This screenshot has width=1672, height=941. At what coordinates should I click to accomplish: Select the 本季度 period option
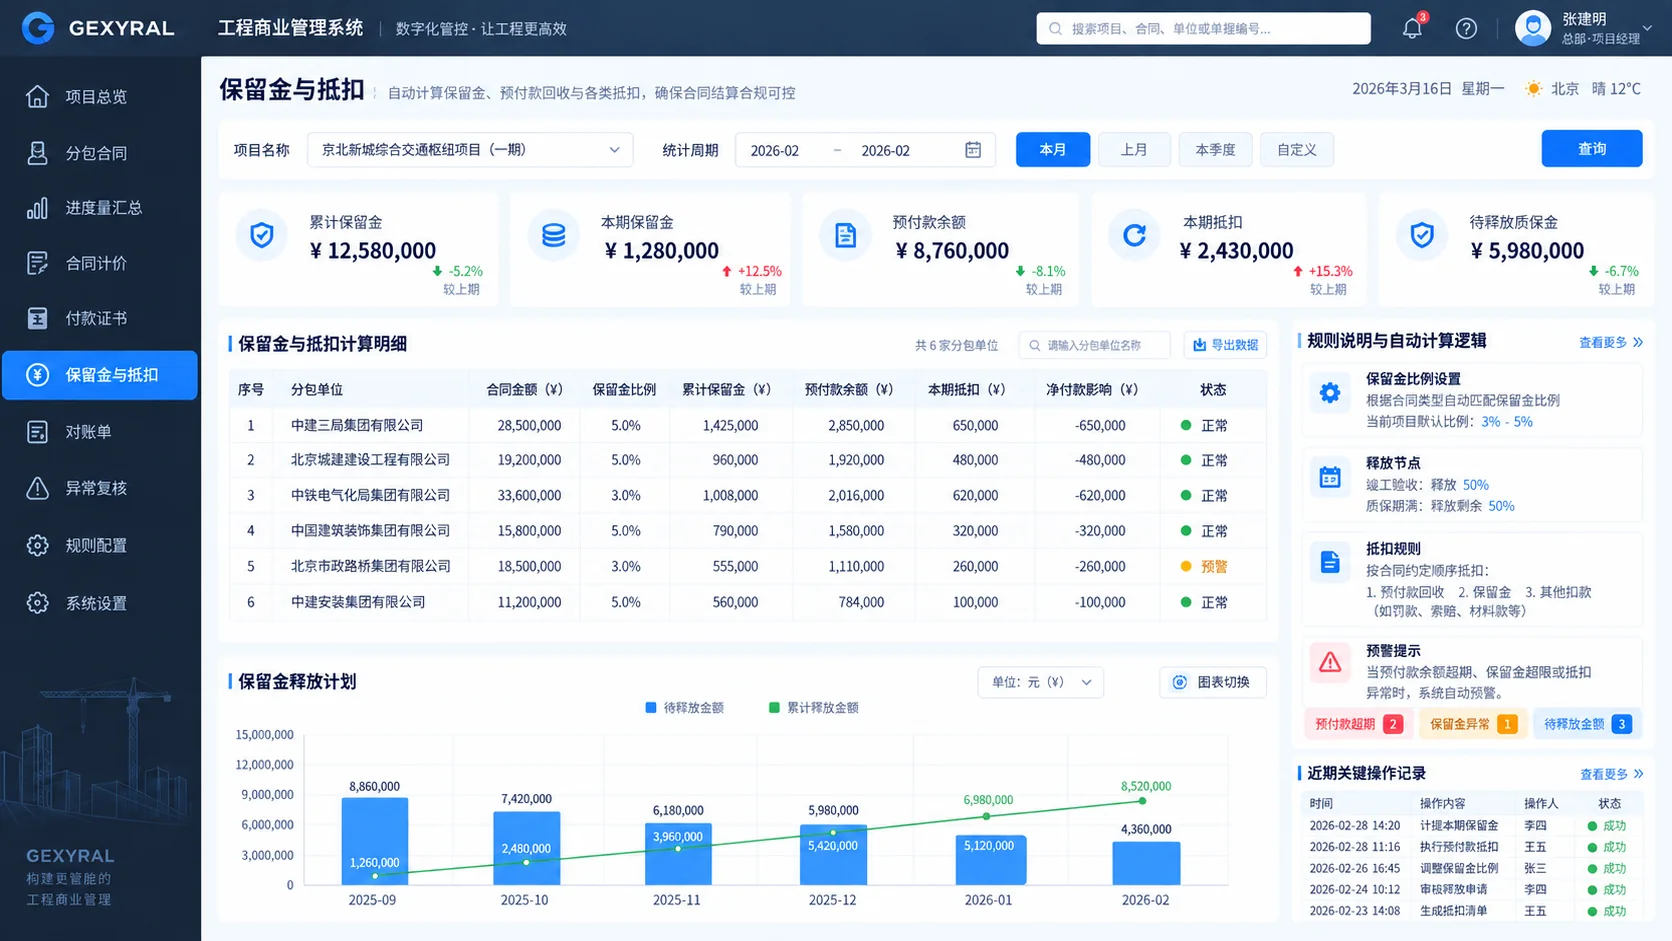pyautogui.click(x=1215, y=150)
